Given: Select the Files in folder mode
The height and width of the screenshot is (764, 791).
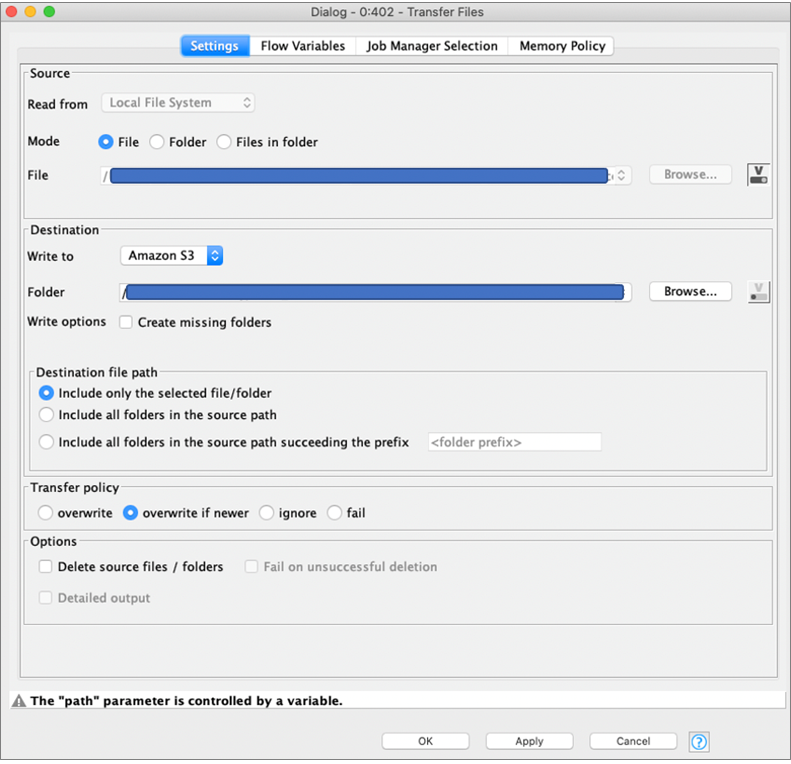Looking at the screenshot, I should [223, 142].
